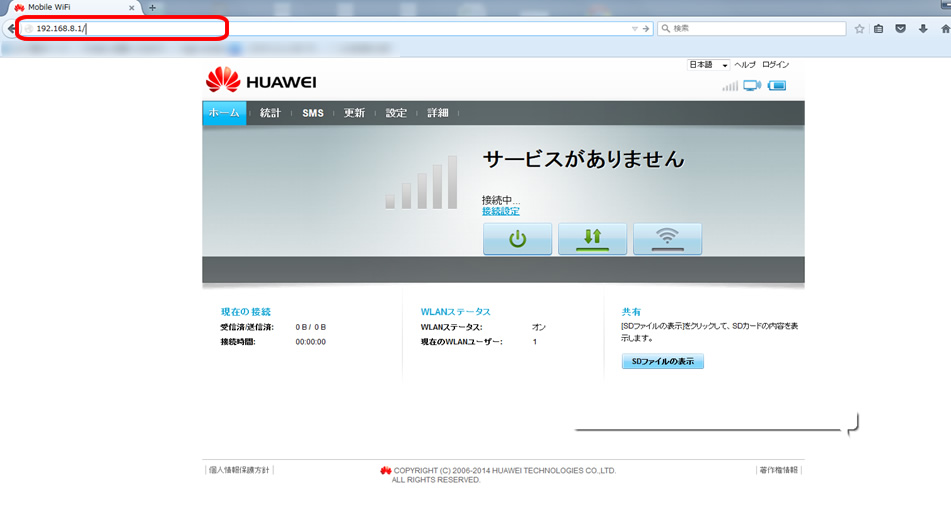Image resolution: width=951 pixels, height=516 pixels.
Task: Click the 現在の接続 heading
Action: pos(246,312)
